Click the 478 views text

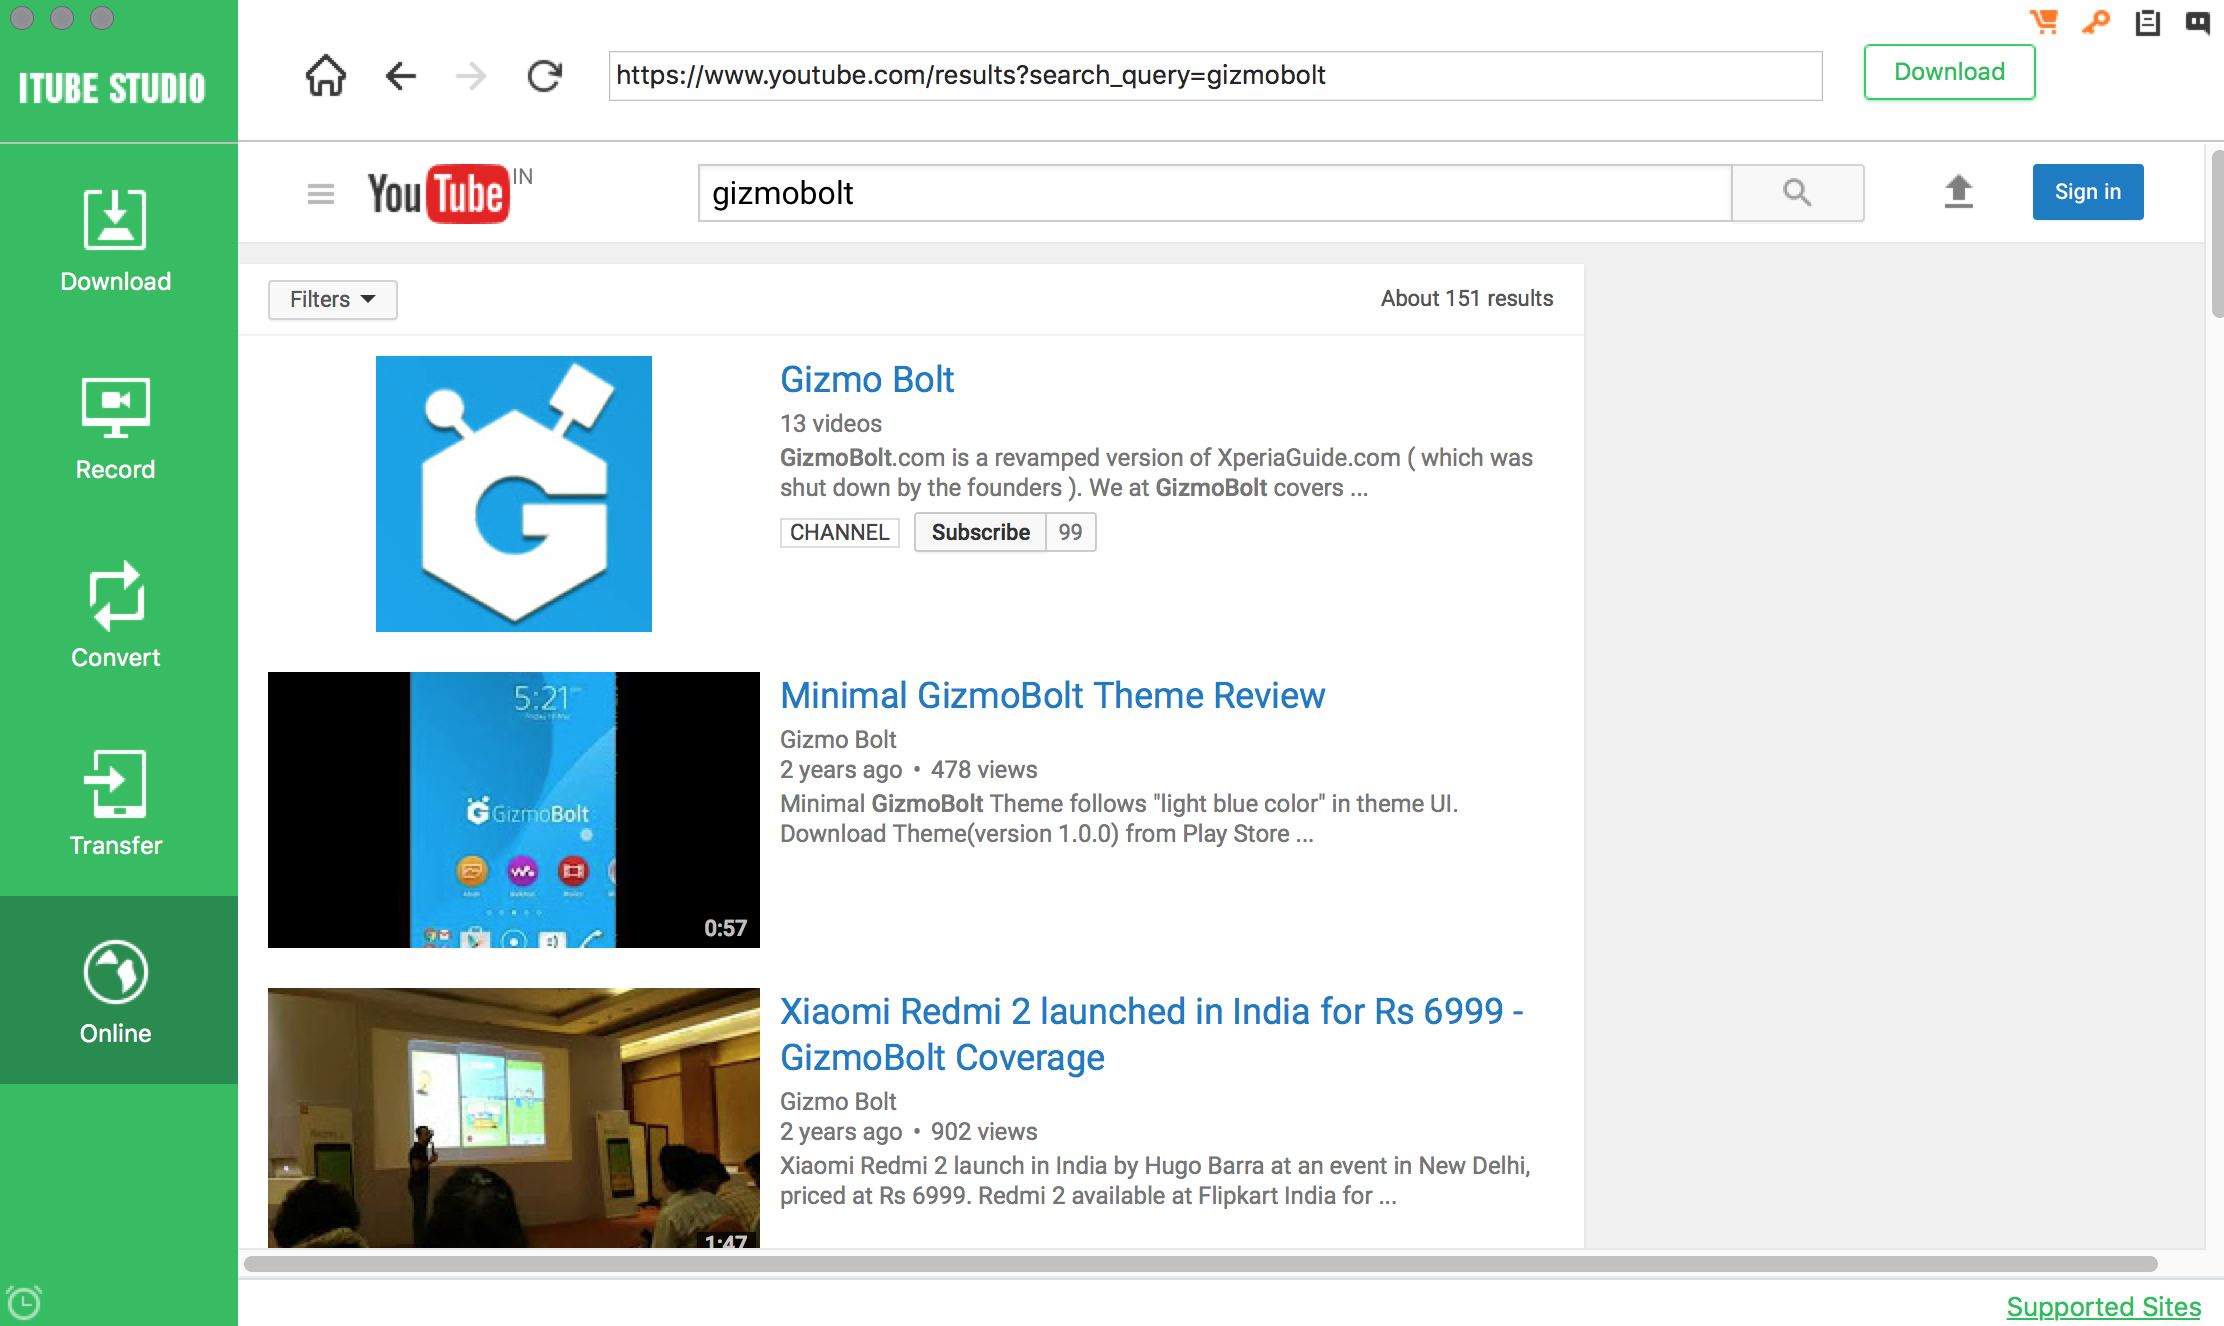984,770
